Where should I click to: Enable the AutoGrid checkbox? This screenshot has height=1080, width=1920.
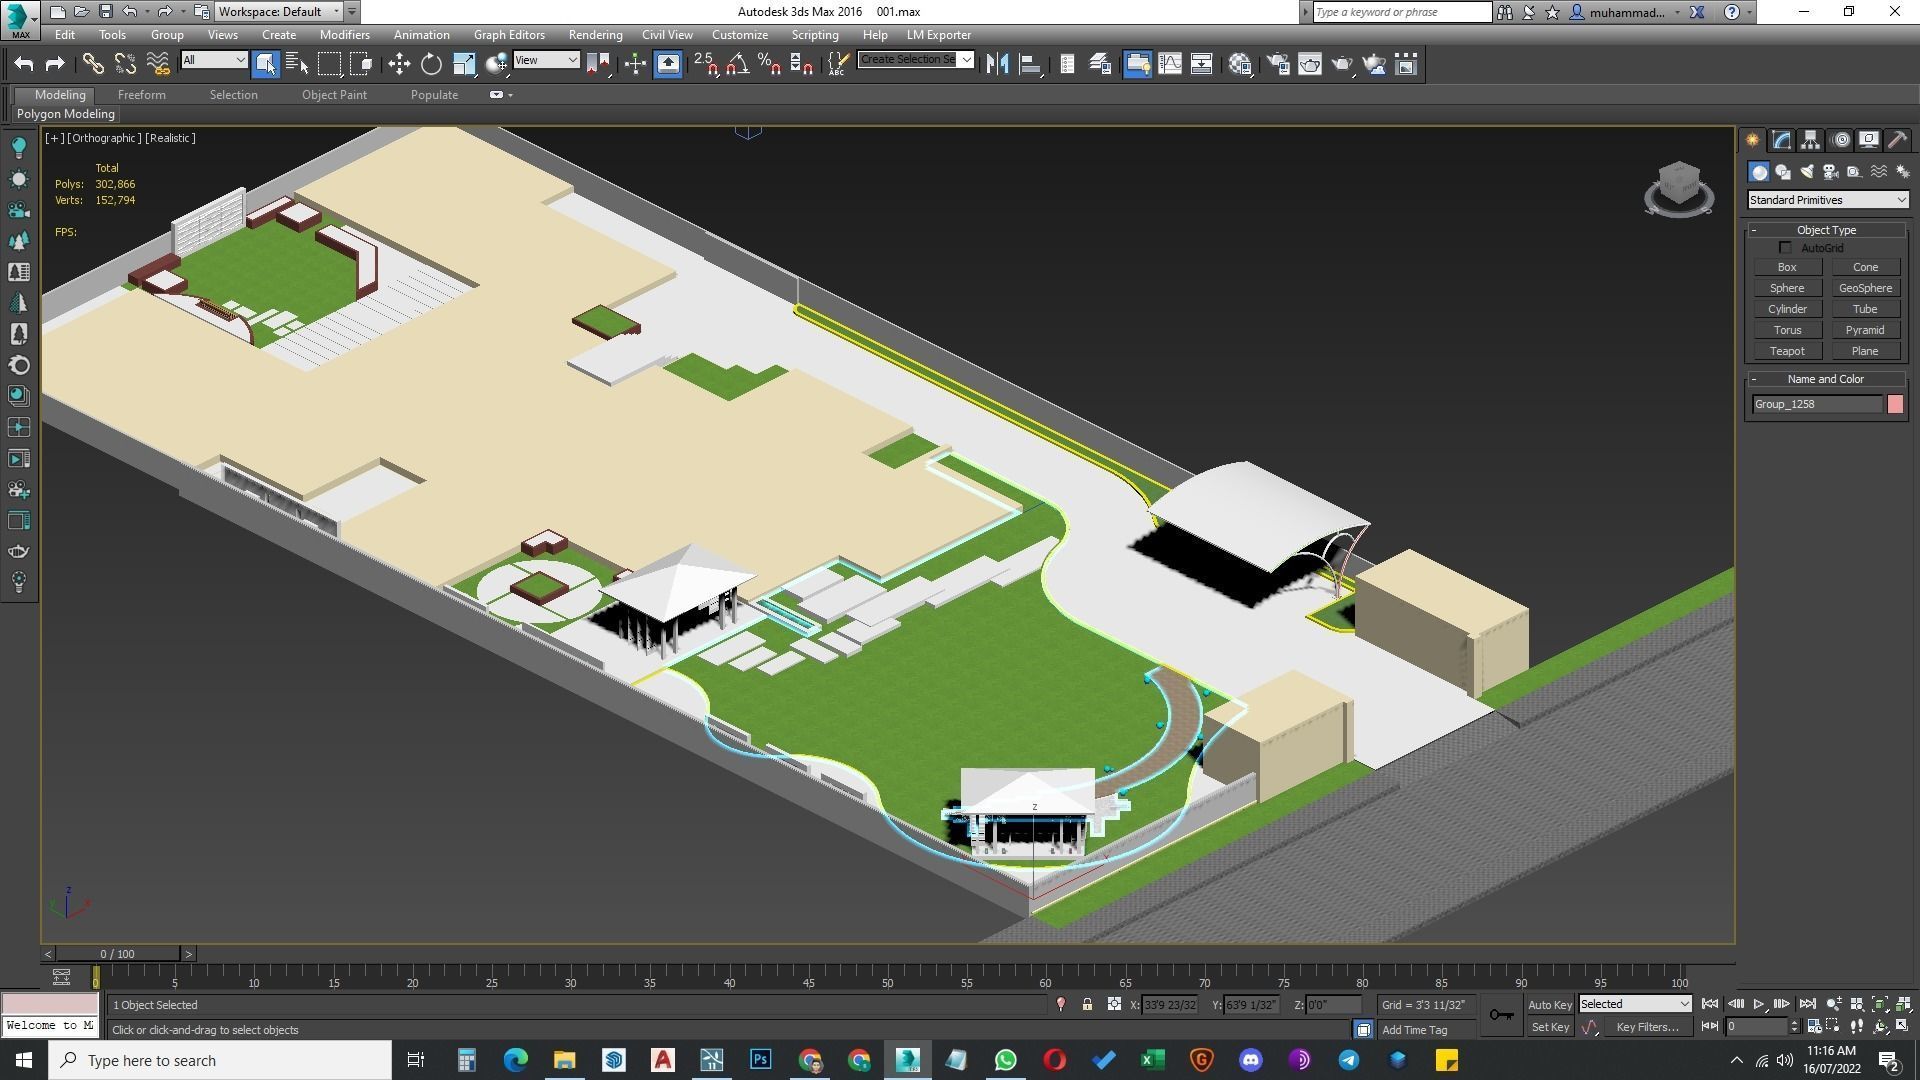click(x=1785, y=248)
